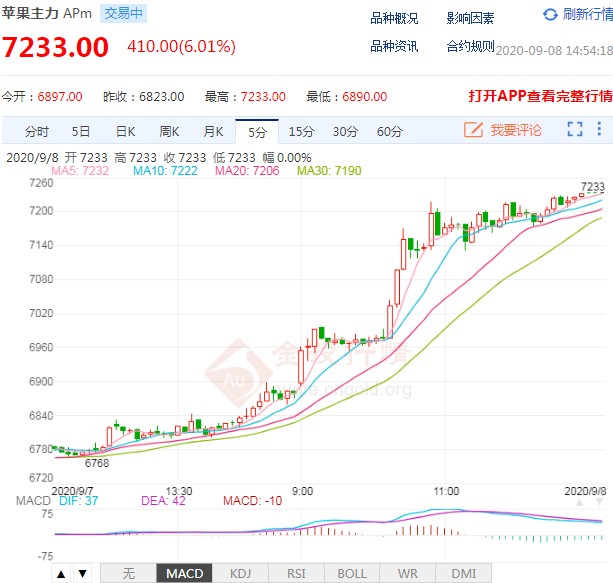The width and height of the screenshot is (613, 583).
Task: Click the up arrow indicator button
Action: 61,574
